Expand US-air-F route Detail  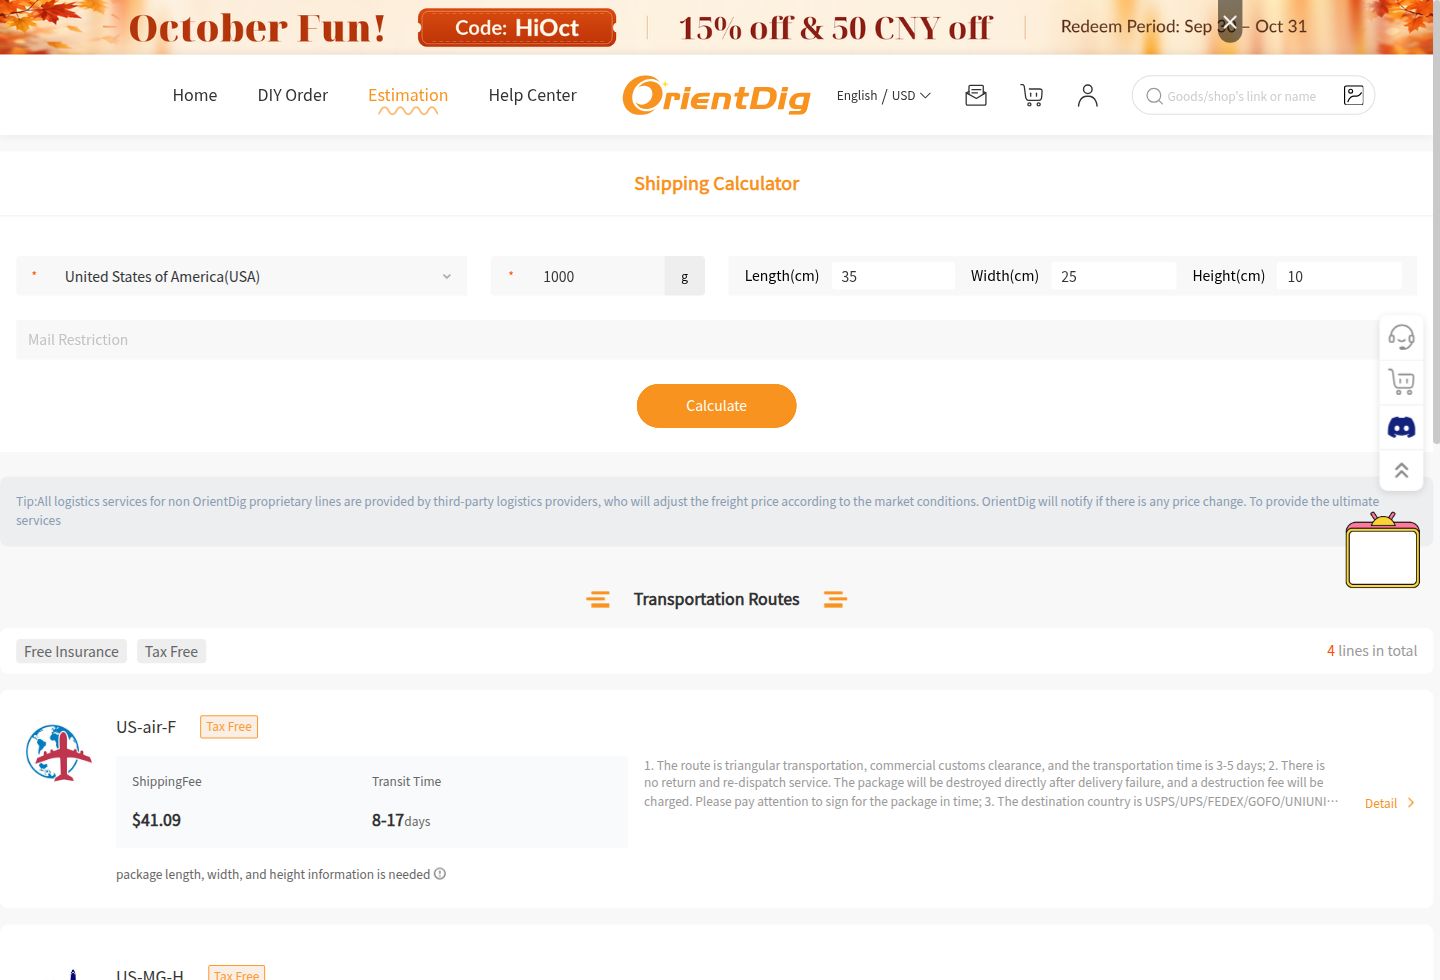(x=1390, y=803)
